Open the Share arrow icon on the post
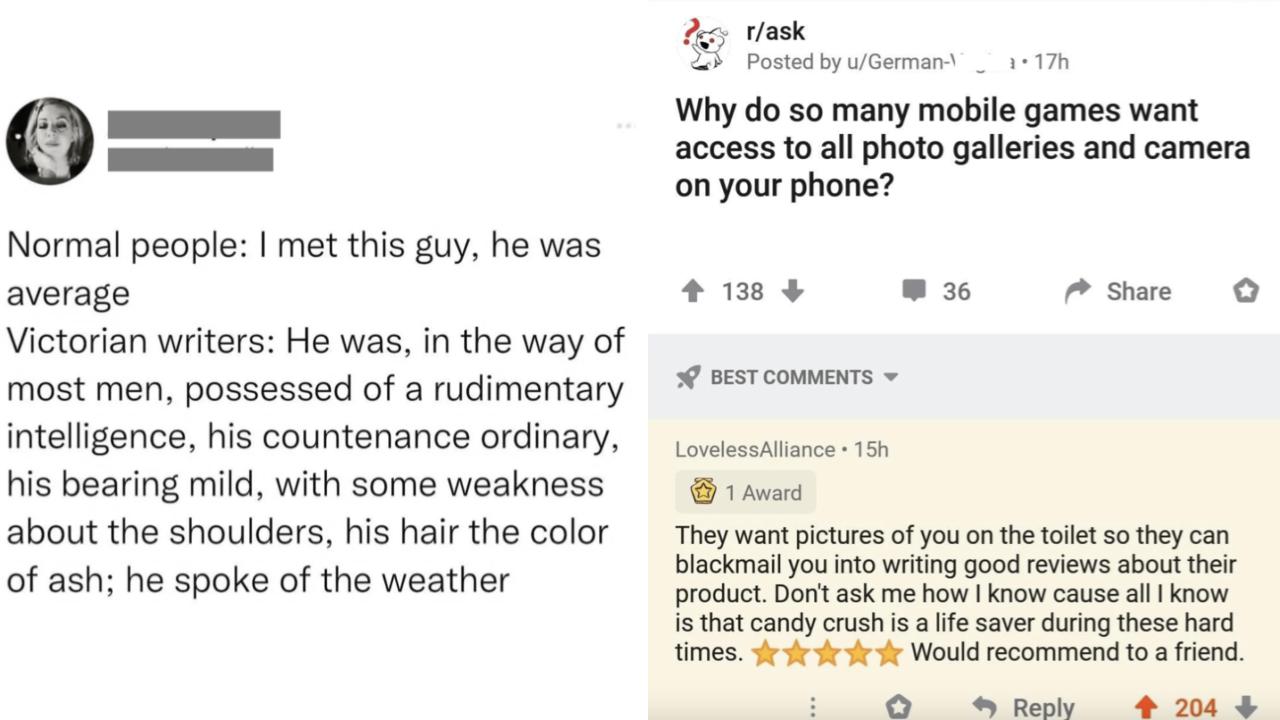The height and width of the screenshot is (720, 1280). pos(1077,291)
